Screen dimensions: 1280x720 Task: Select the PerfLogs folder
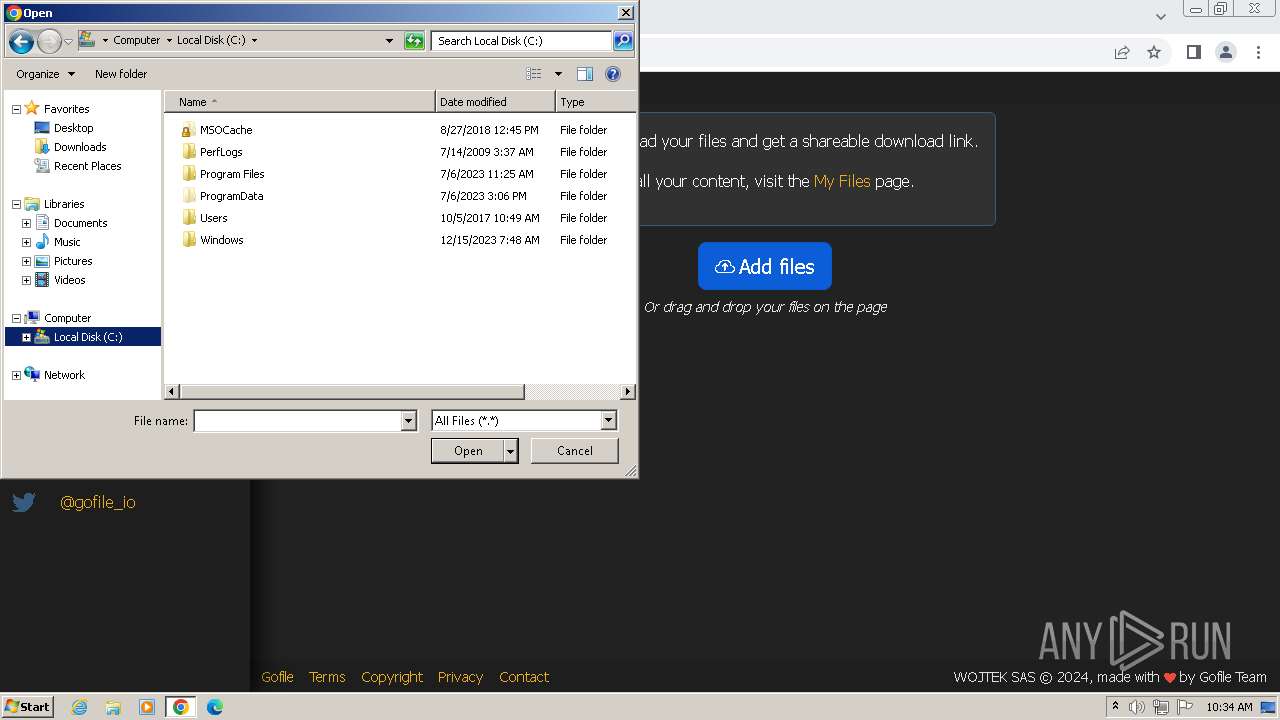click(x=221, y=152)
